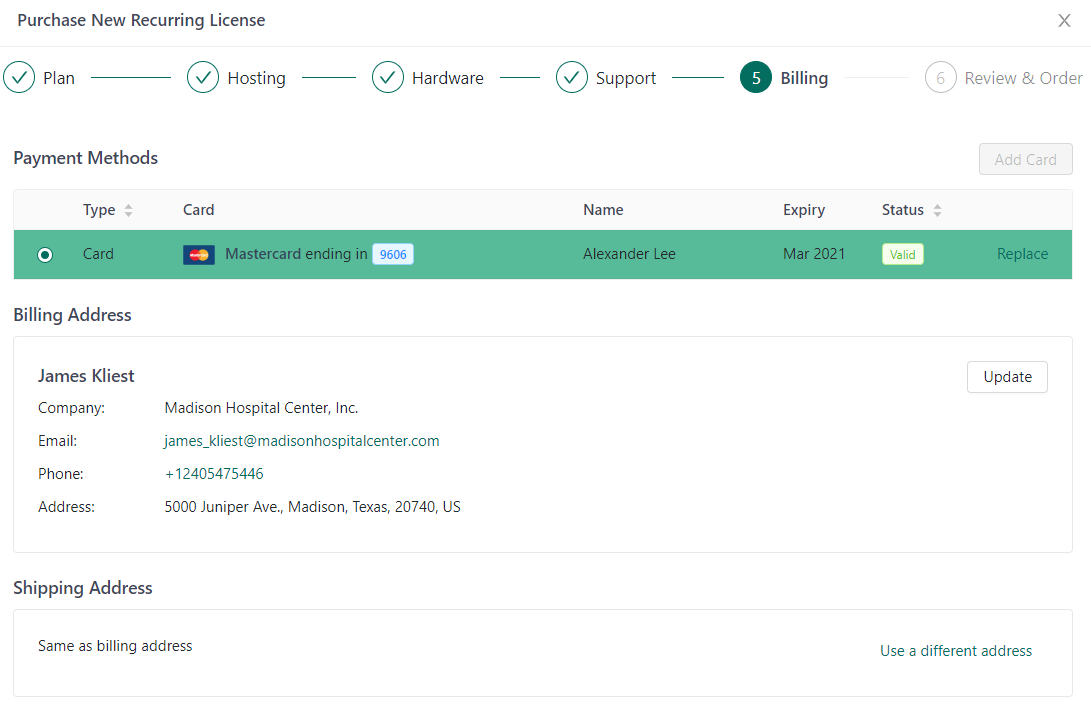Go to the Review & Order step label
The height and width of the screenshot is (717, 1091).
[1023, 78]
